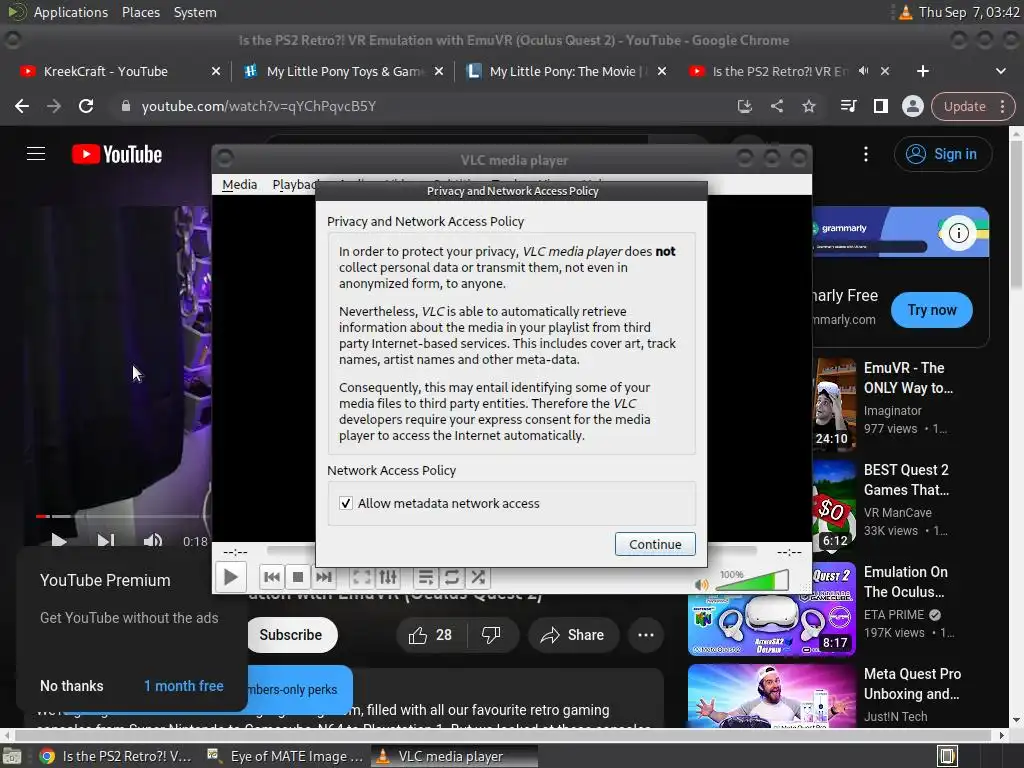Toggle Chrome side panel icon
1024x768 pixels.
(880, 106)
